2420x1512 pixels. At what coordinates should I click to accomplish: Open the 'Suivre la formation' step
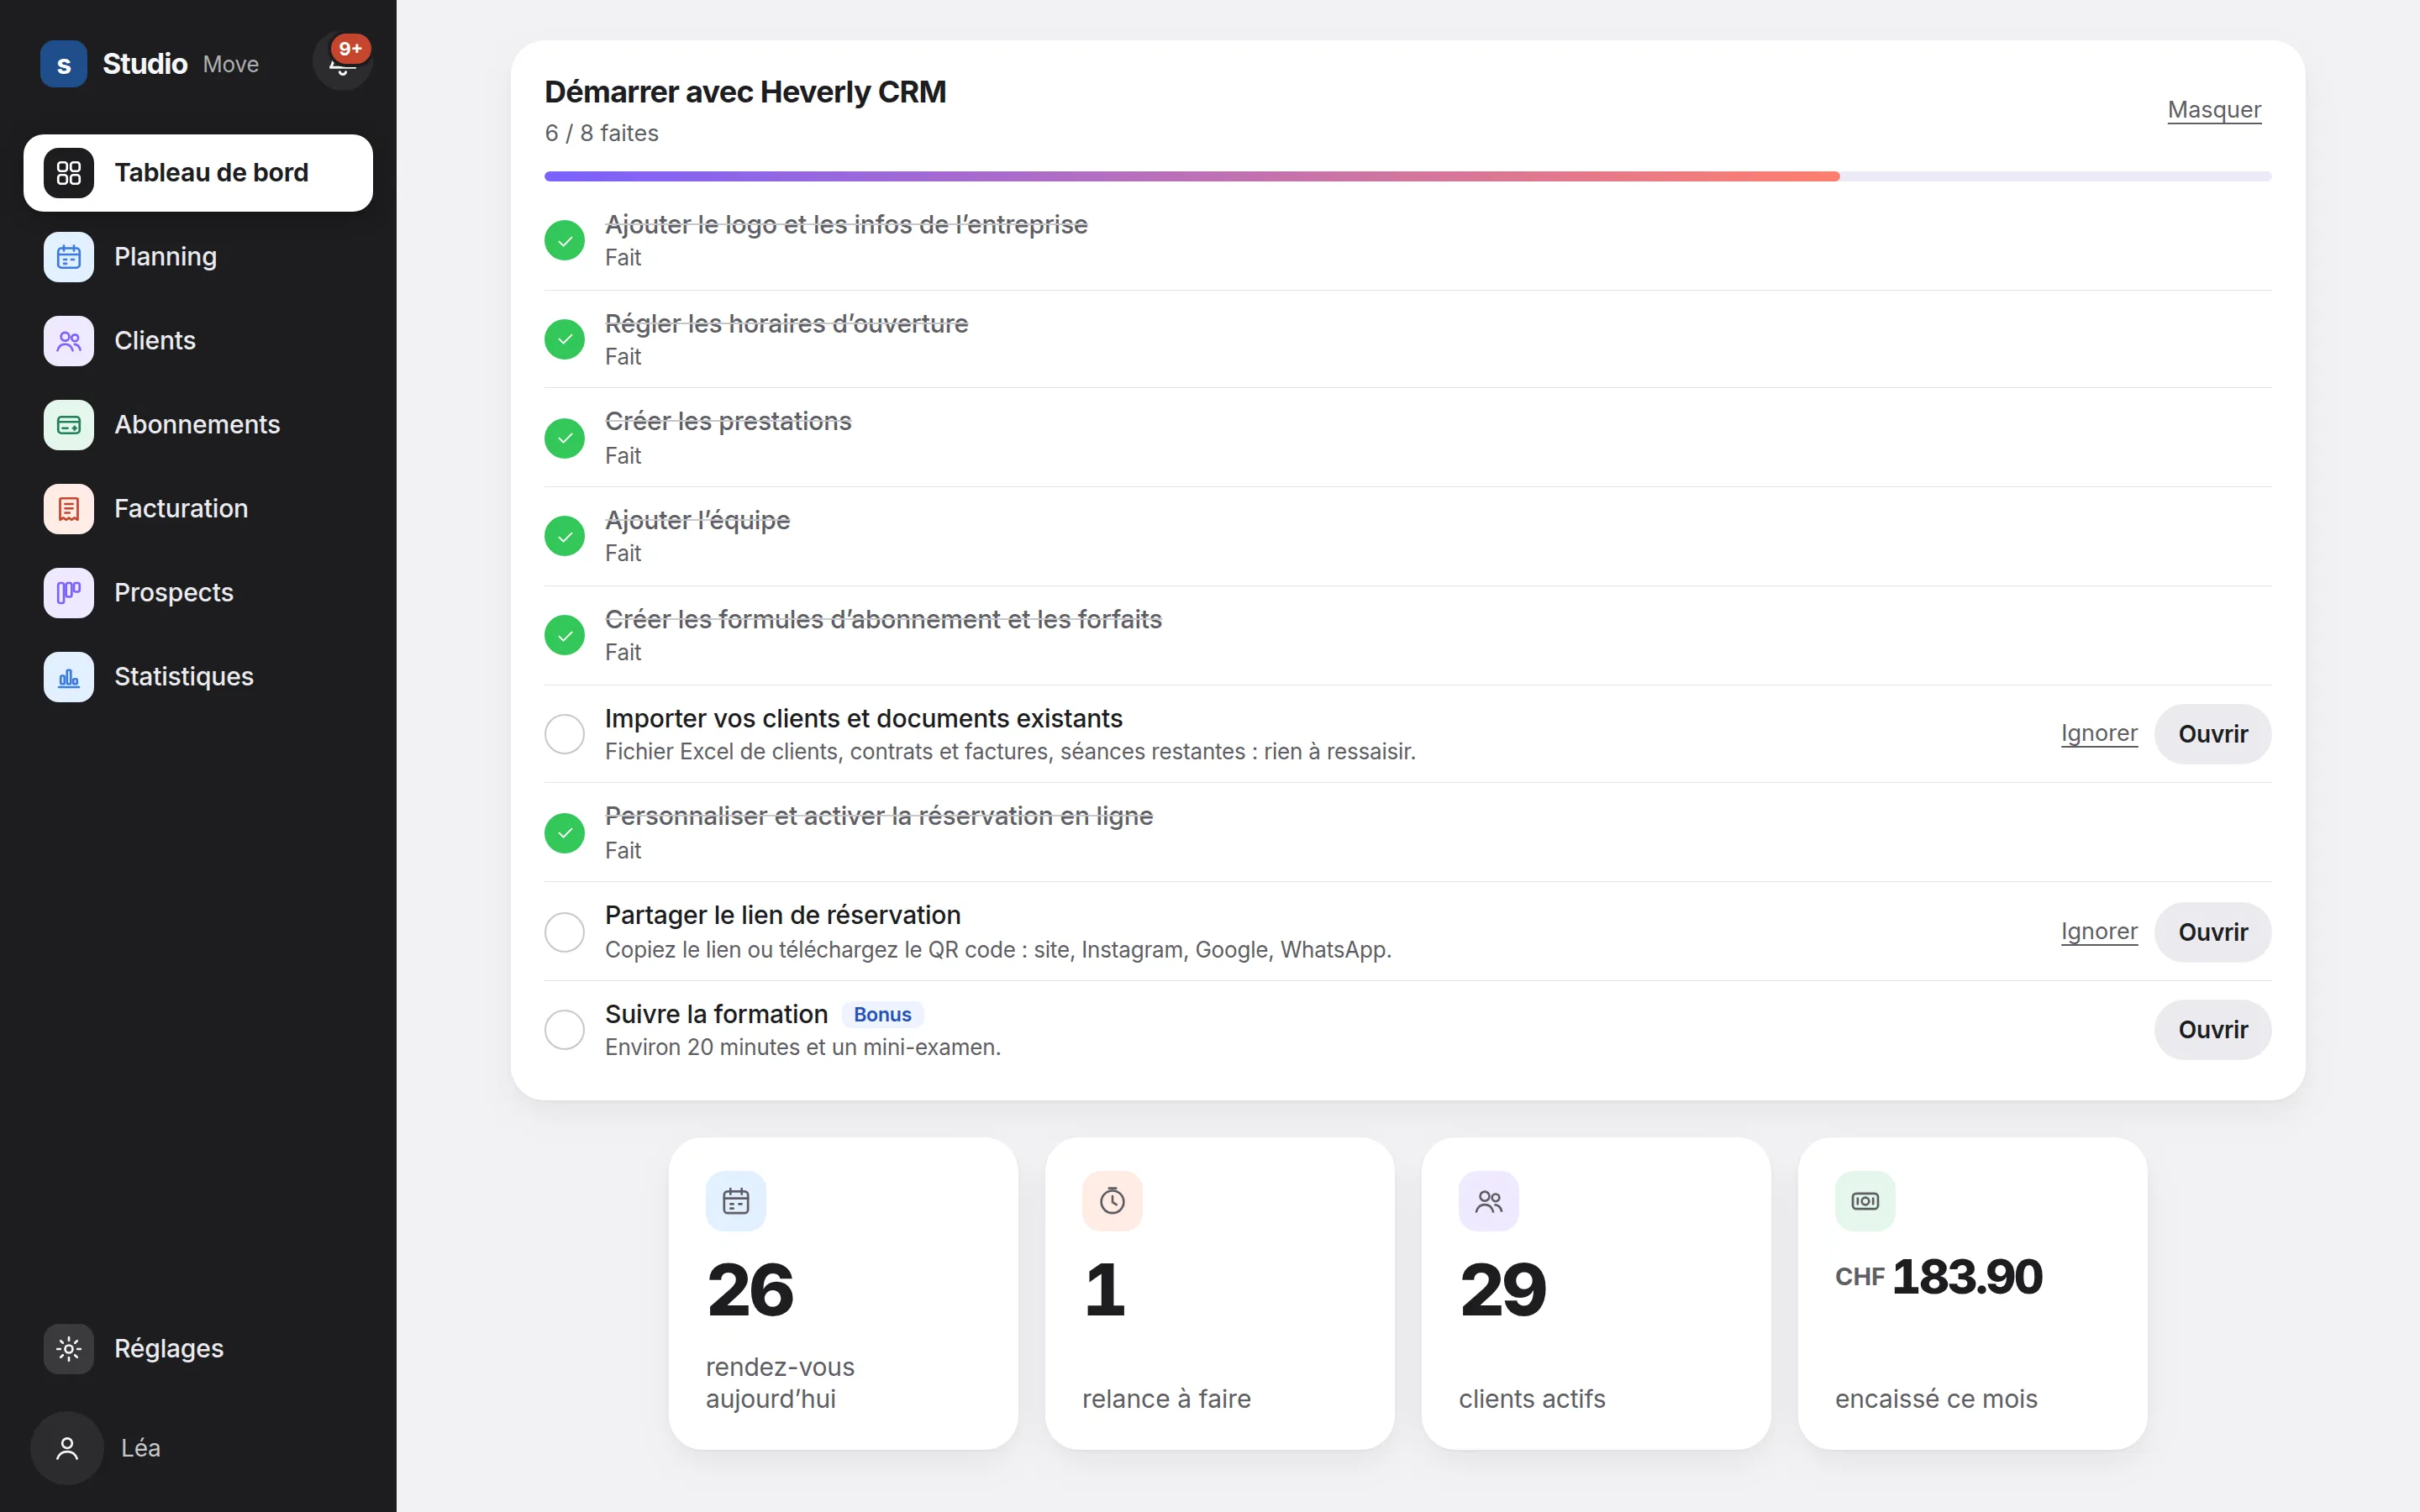tap(2212, 1030)
